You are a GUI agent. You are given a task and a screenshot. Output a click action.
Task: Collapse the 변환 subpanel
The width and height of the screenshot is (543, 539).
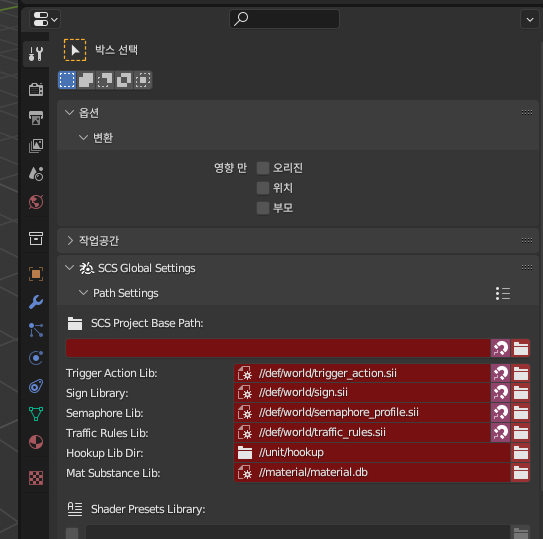[x=83, y=138]
